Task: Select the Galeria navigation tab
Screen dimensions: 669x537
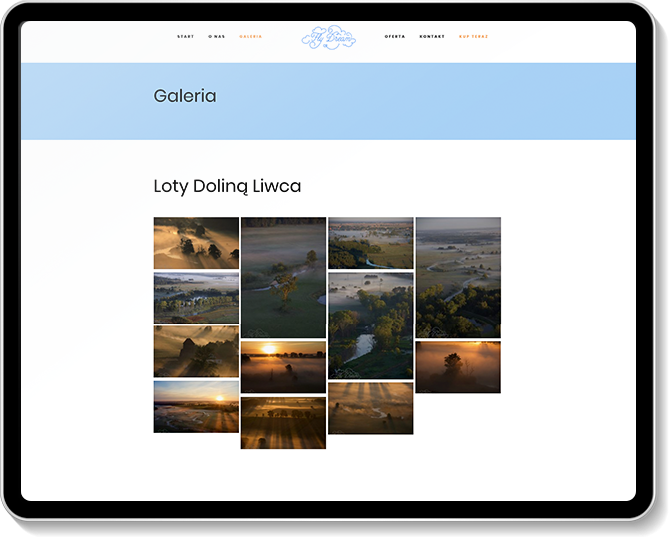Action: click(251, 37)
